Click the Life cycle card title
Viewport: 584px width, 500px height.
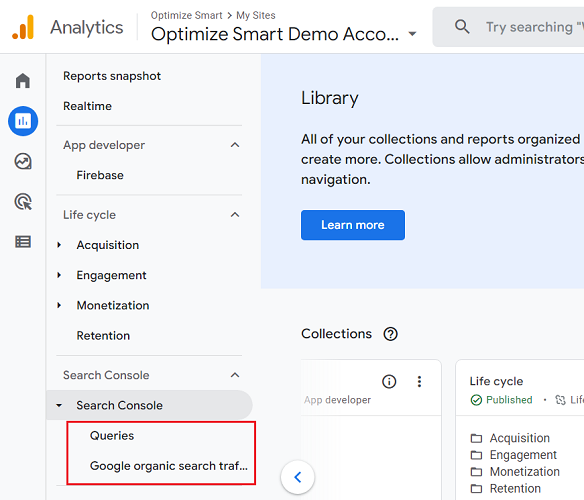click(496, 381)
